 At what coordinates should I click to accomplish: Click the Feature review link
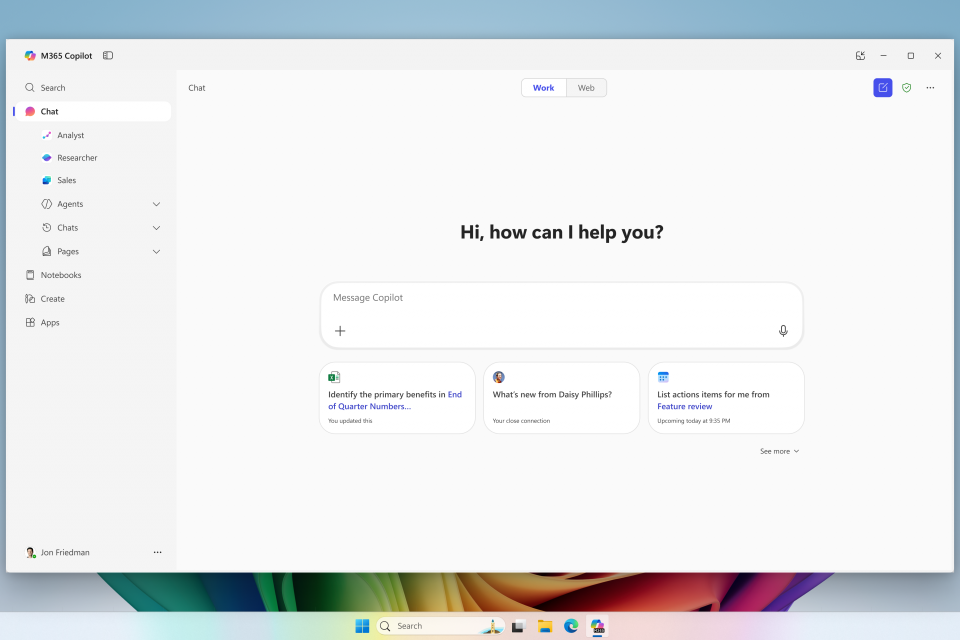coord(685,407)
